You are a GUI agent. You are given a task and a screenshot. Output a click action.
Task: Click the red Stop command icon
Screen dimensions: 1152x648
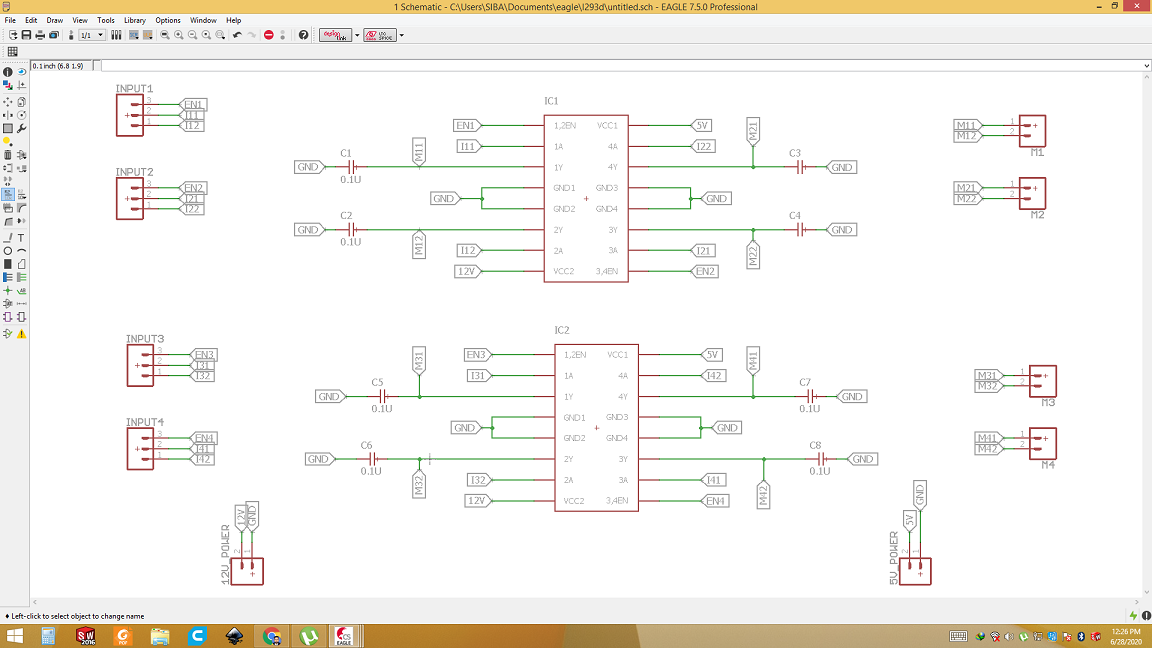click(x=269, y=35)
